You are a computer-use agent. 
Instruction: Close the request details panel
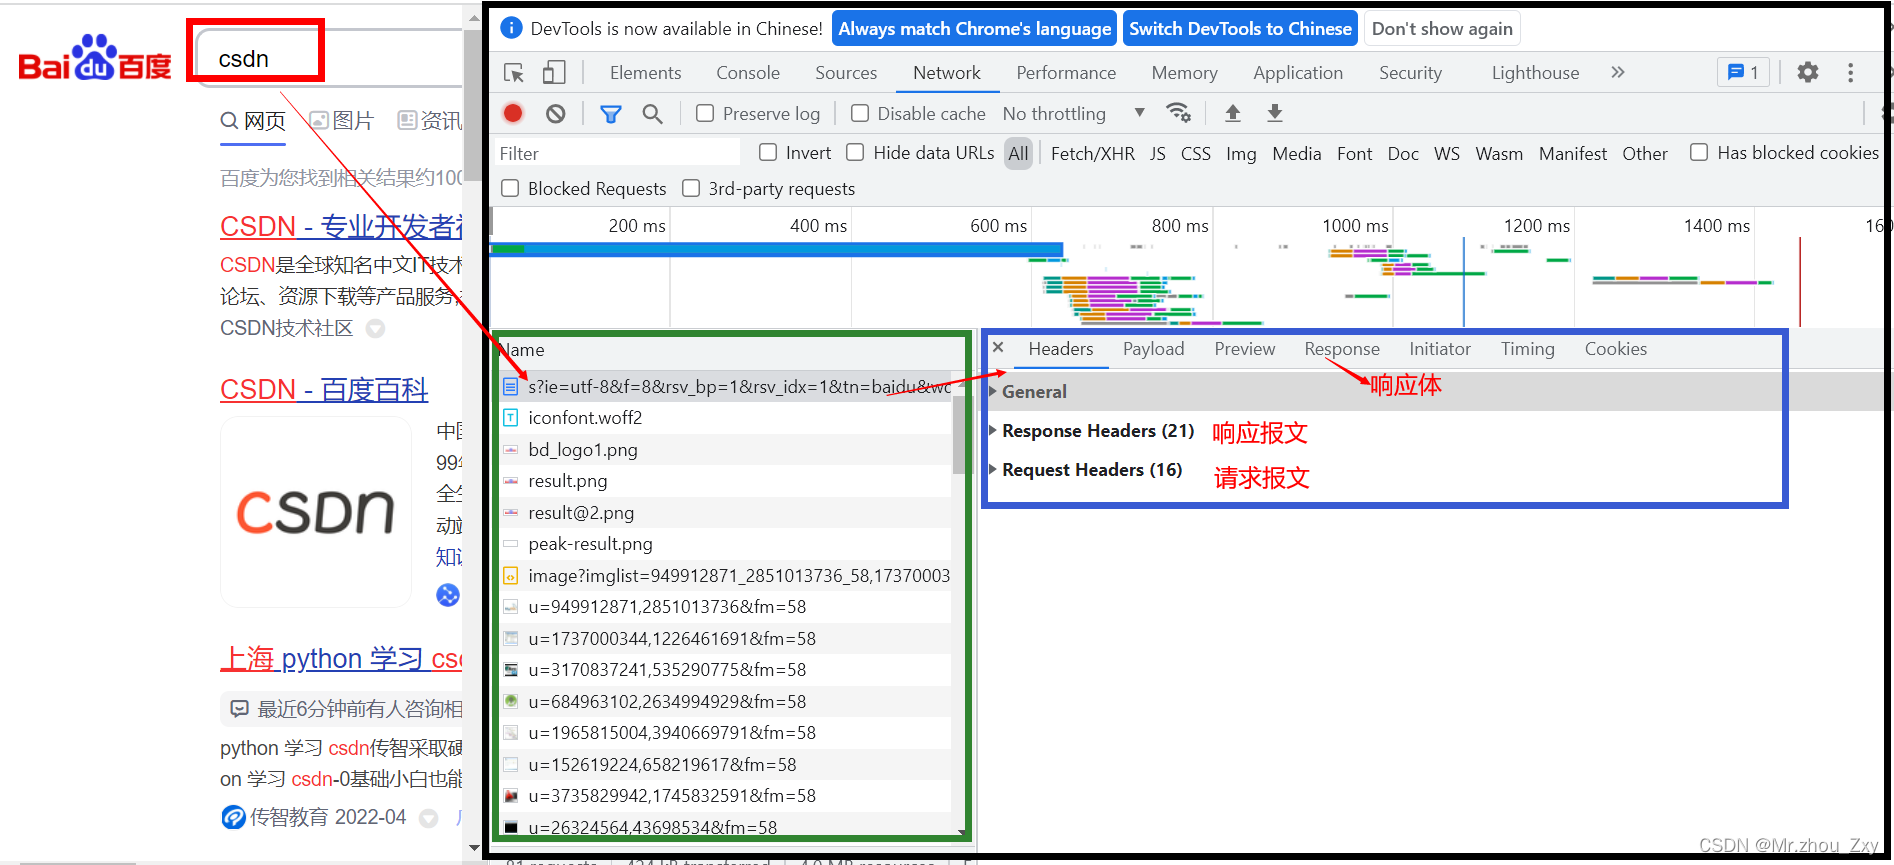click(998, 348)
